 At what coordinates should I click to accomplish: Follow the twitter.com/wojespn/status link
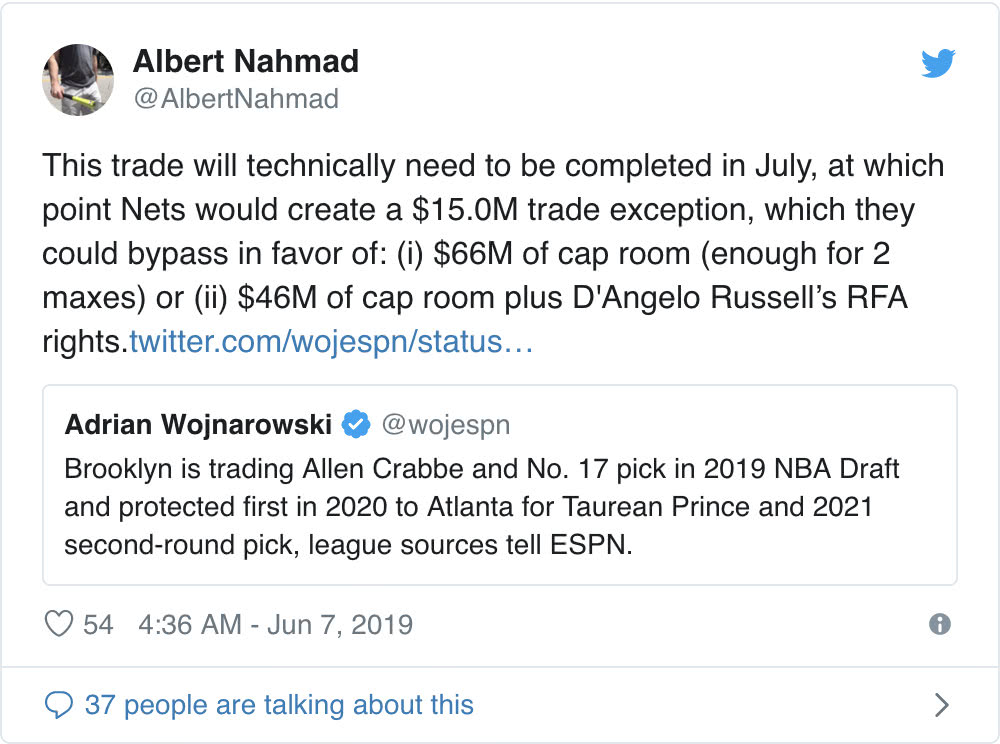click(331, 342)
